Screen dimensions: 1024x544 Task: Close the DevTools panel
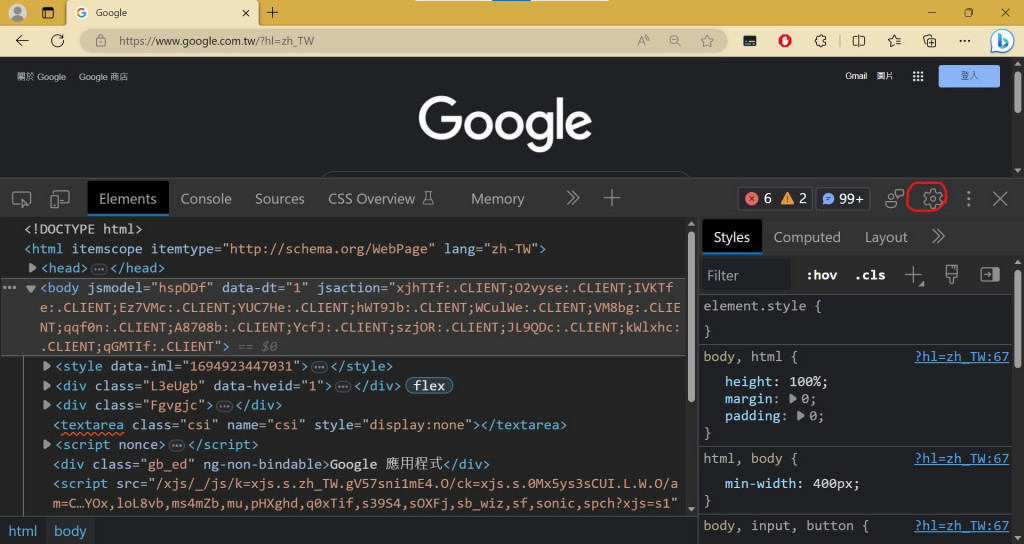[1000, 199]
